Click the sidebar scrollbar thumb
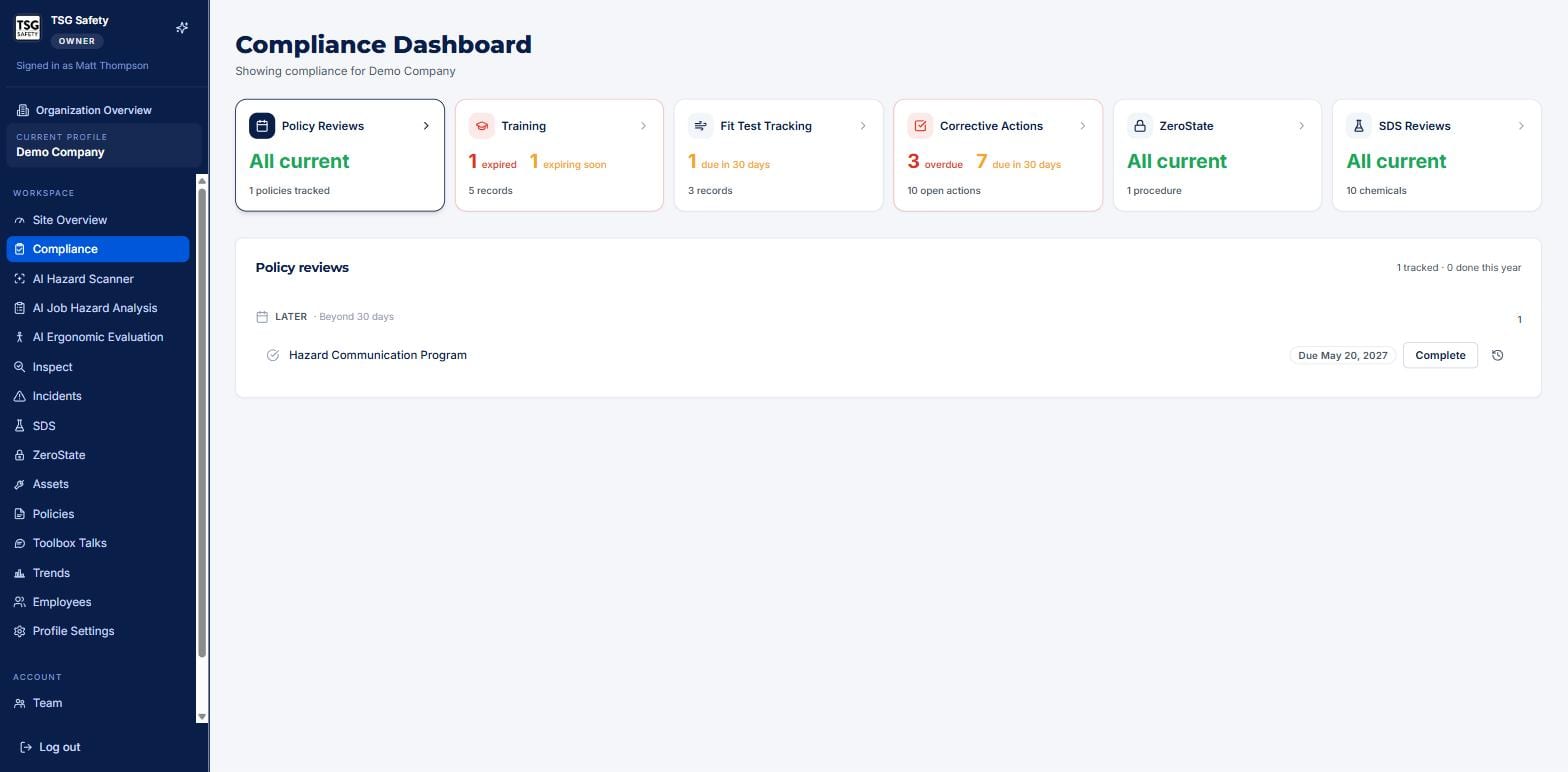Screen dimensions: 1568x772 pos(202,422)
